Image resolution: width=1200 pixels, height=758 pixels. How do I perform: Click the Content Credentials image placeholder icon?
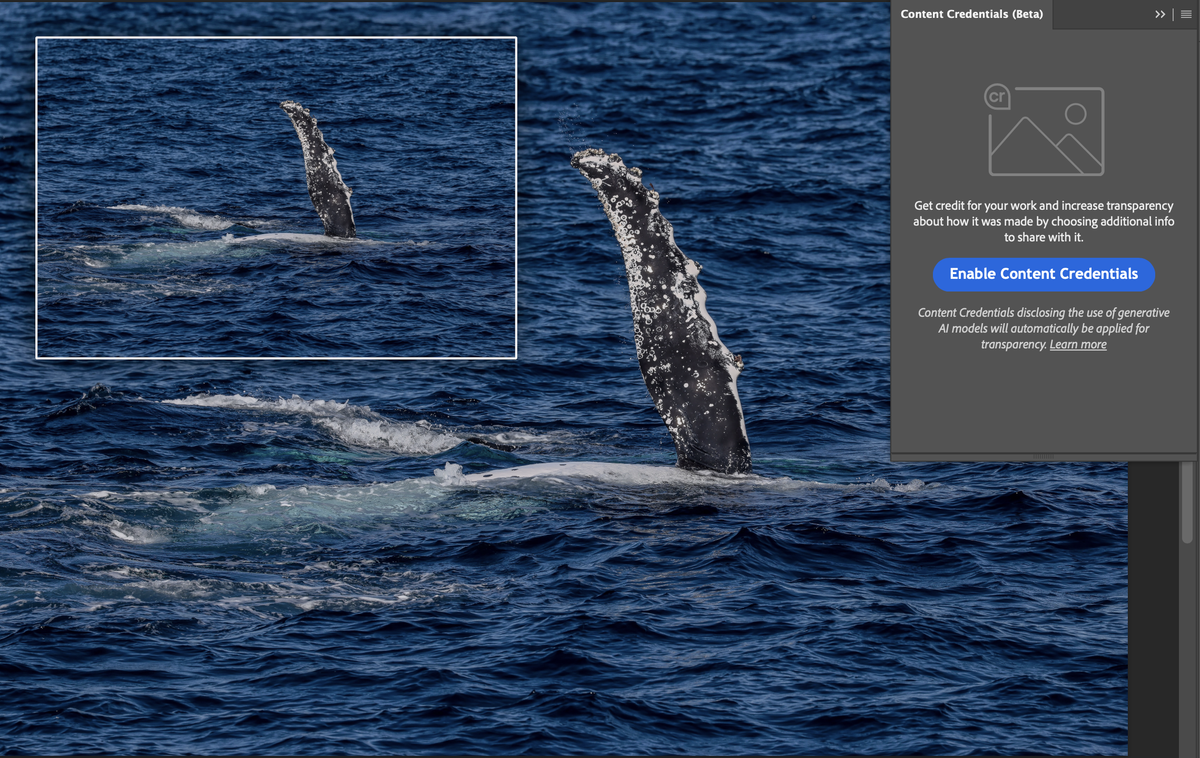point(1044,130)
